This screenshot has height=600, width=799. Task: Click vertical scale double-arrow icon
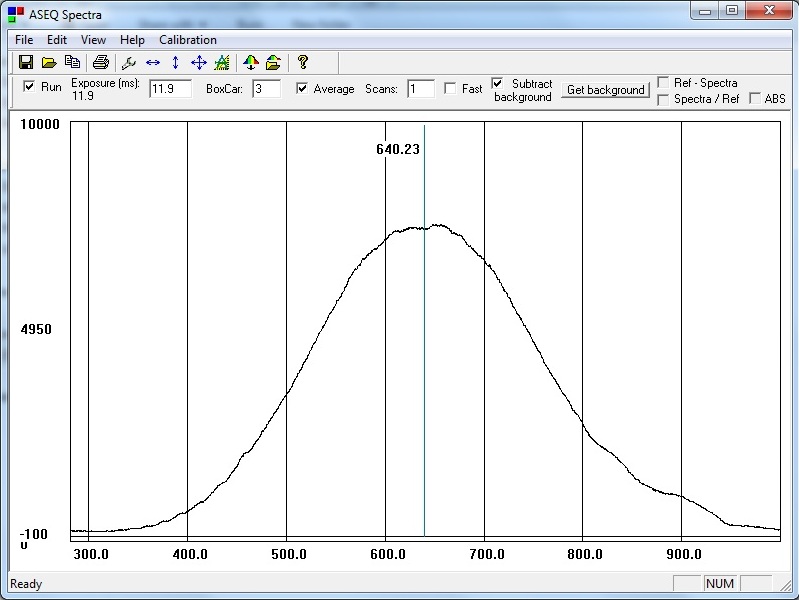coord(175,62)
